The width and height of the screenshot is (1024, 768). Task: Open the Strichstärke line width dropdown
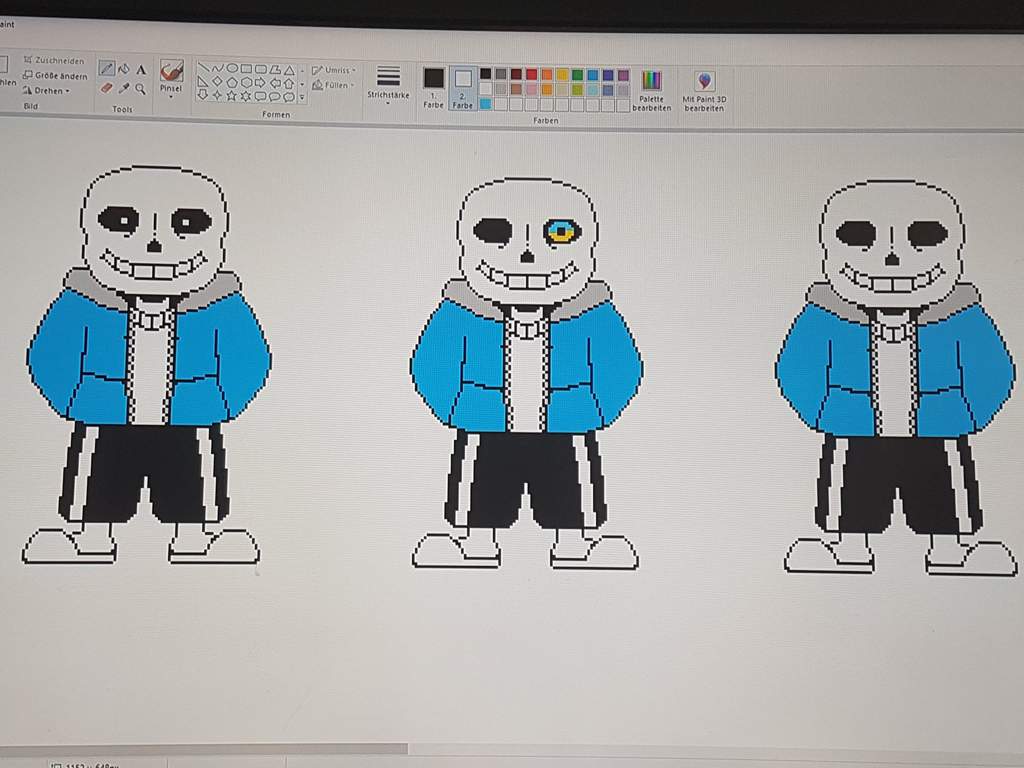tap(388, 84)
